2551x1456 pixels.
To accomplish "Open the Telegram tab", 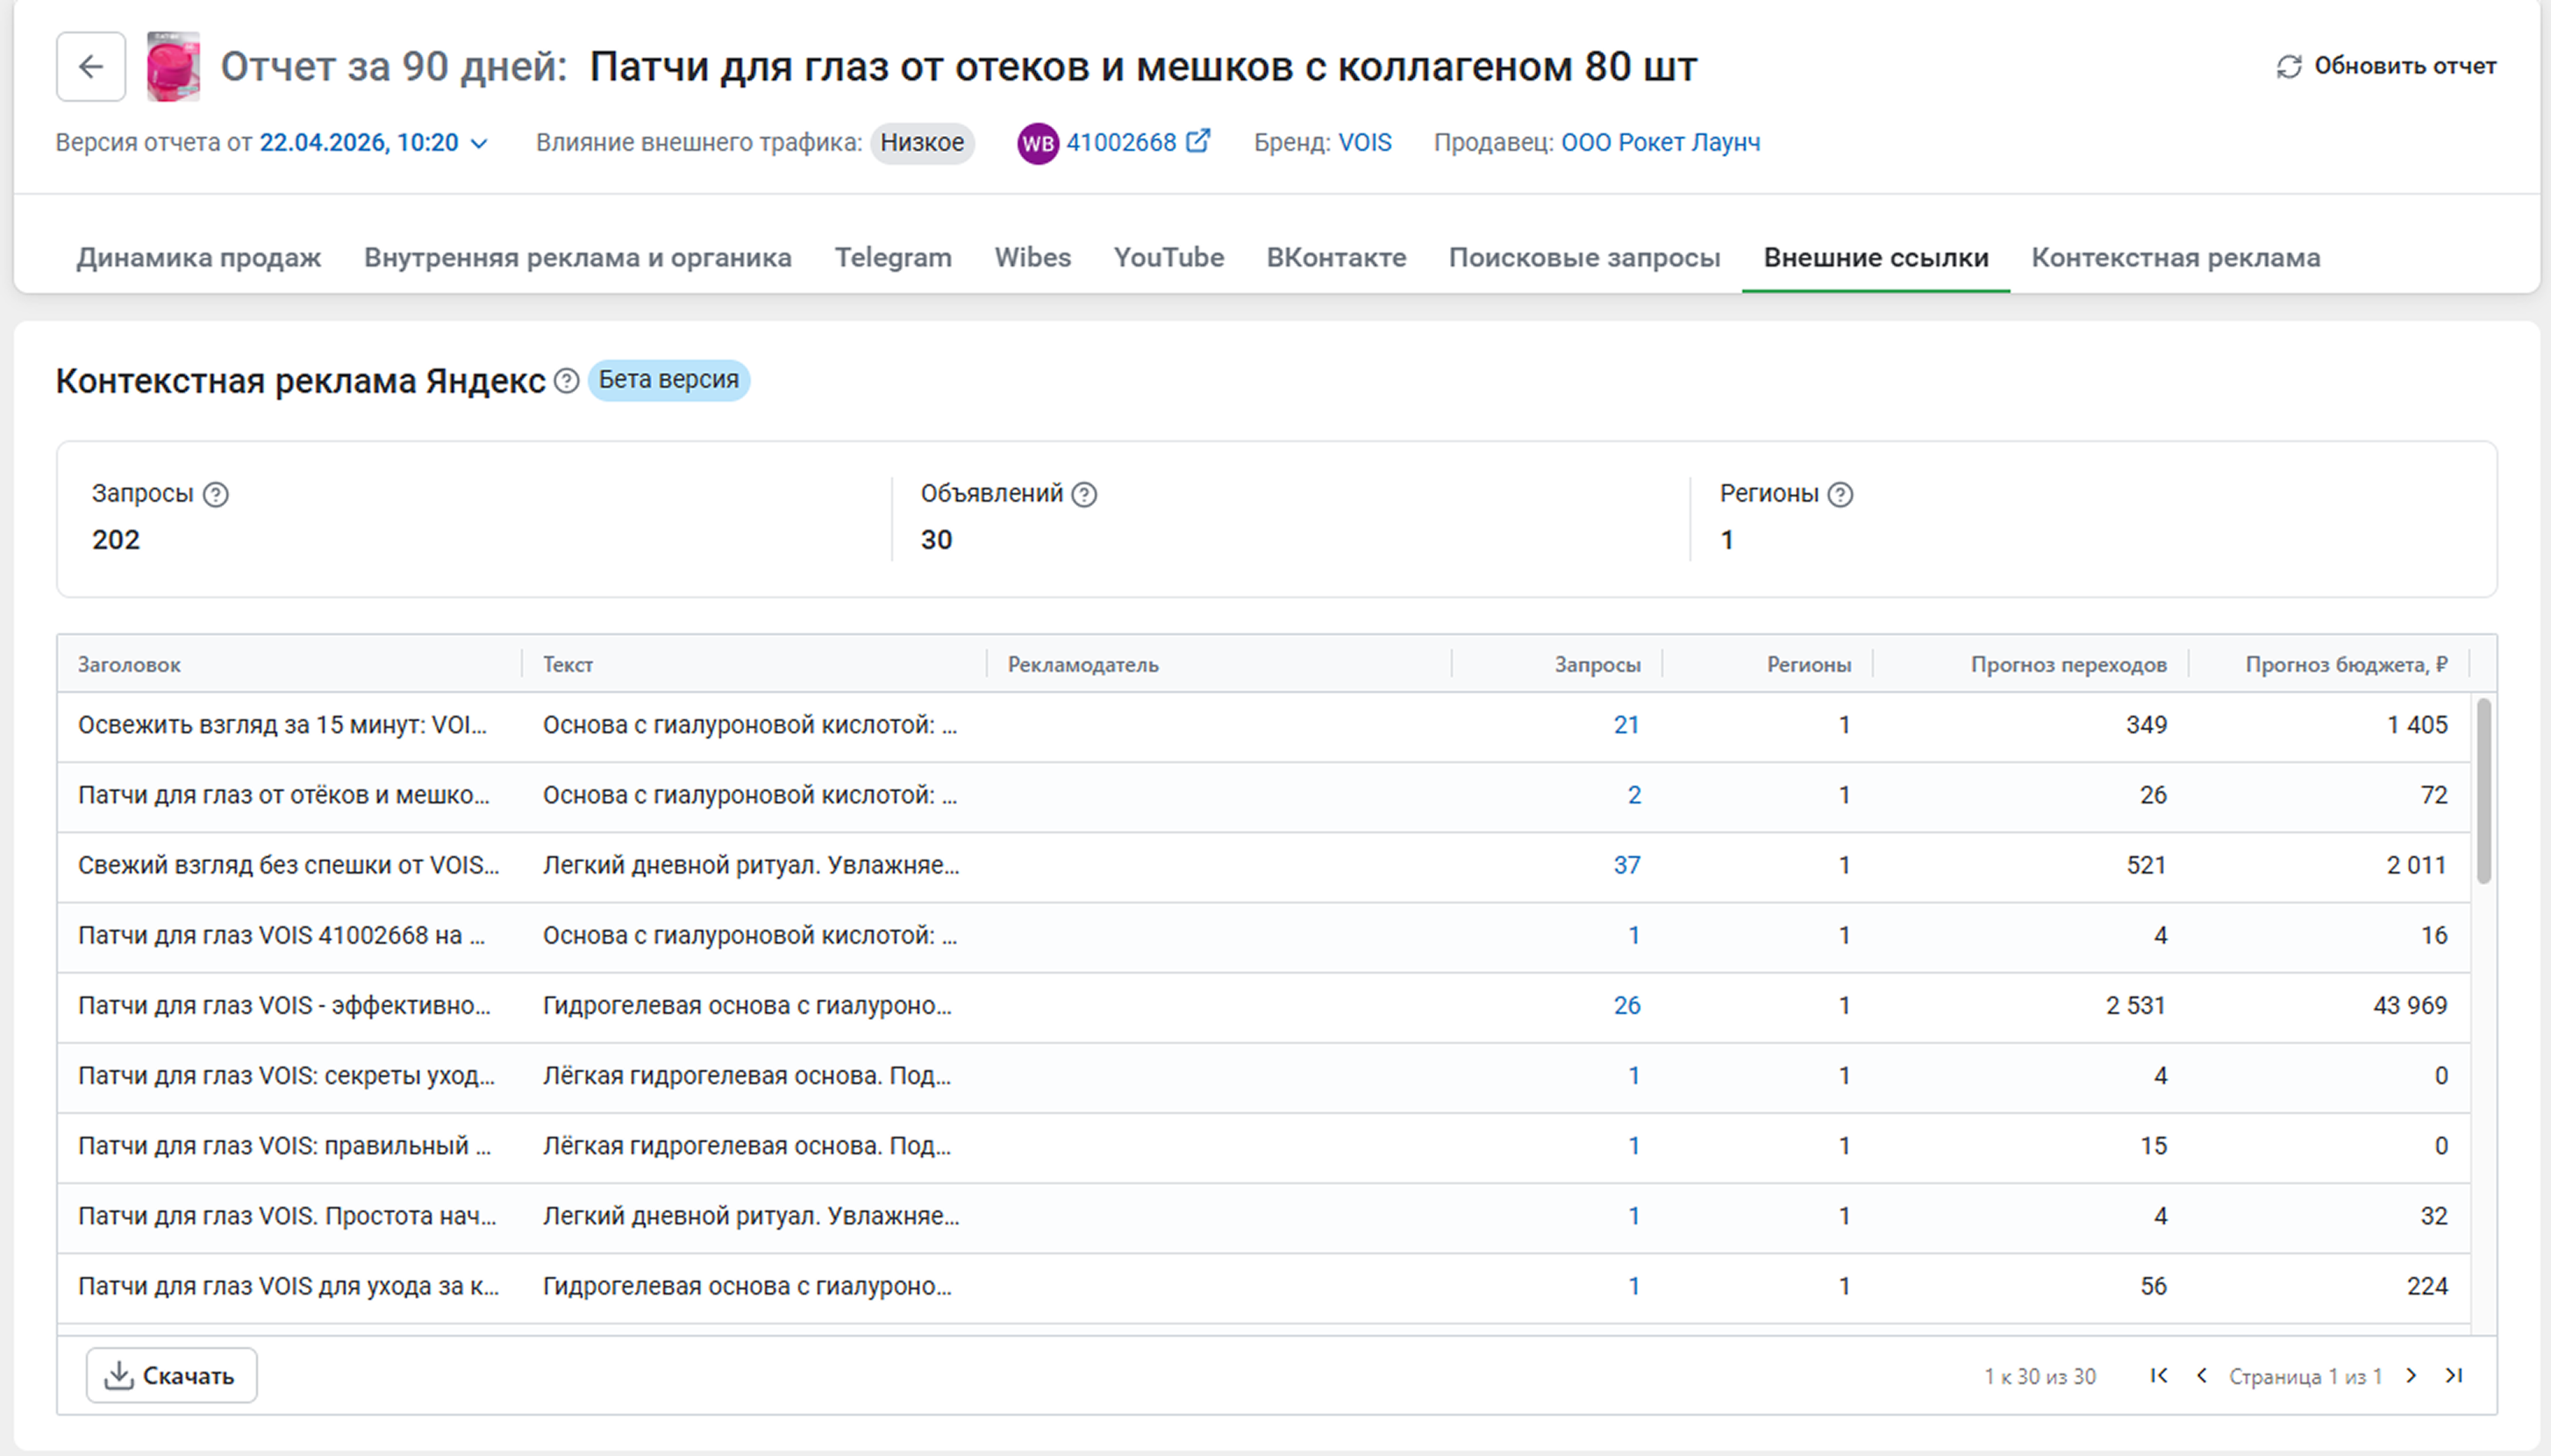I will pyautogui.click(x=892, y=258).
